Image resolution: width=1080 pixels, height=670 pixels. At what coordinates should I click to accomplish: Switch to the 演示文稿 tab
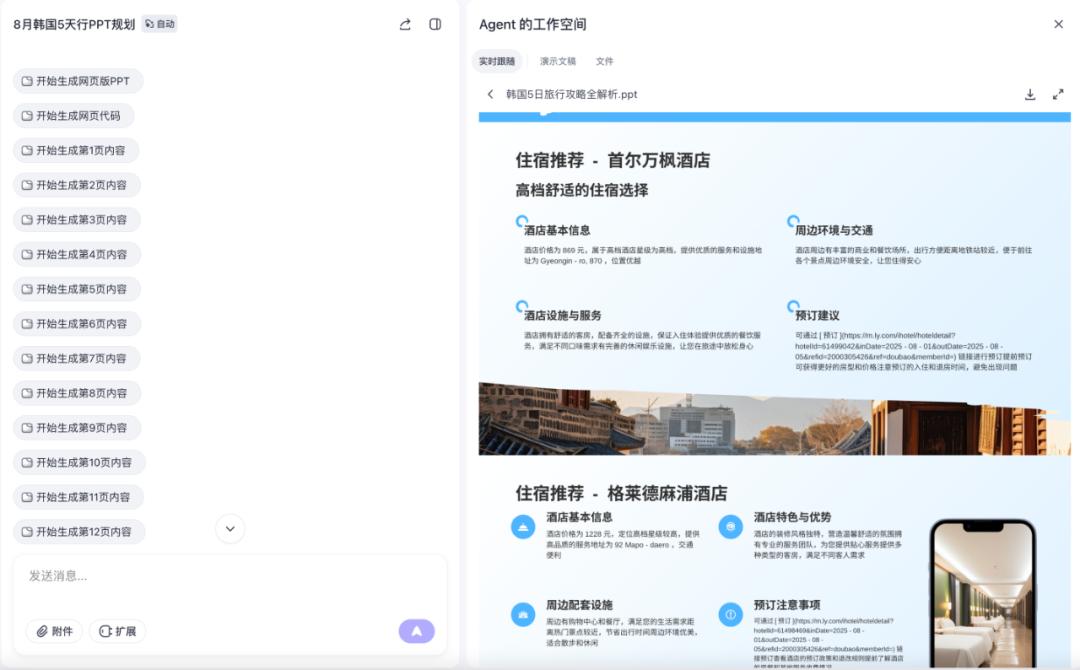point(558,61)
